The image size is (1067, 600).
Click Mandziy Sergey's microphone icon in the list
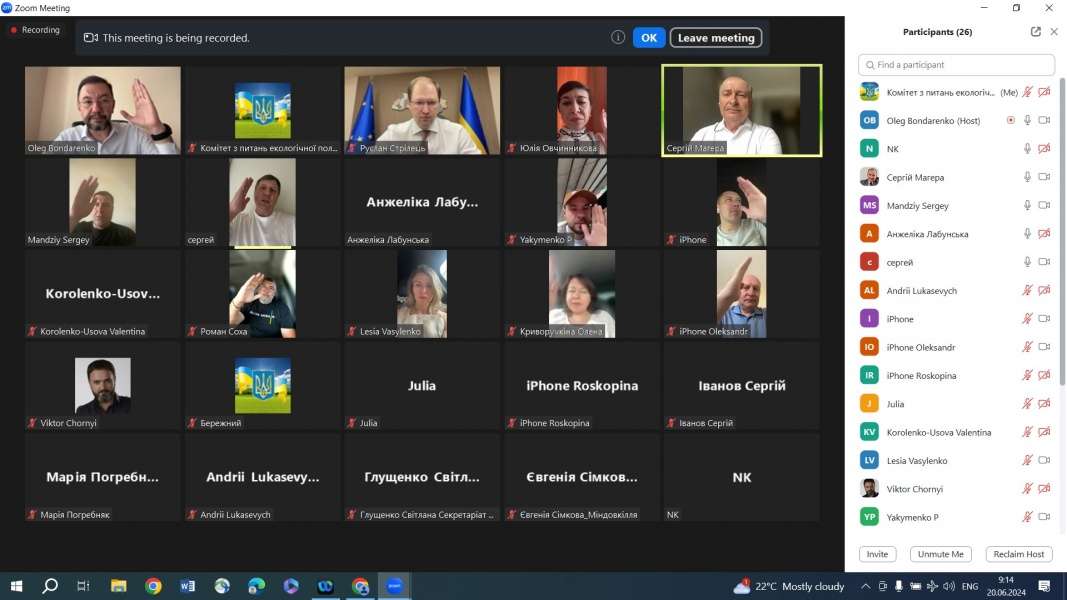pos(1027,206)
